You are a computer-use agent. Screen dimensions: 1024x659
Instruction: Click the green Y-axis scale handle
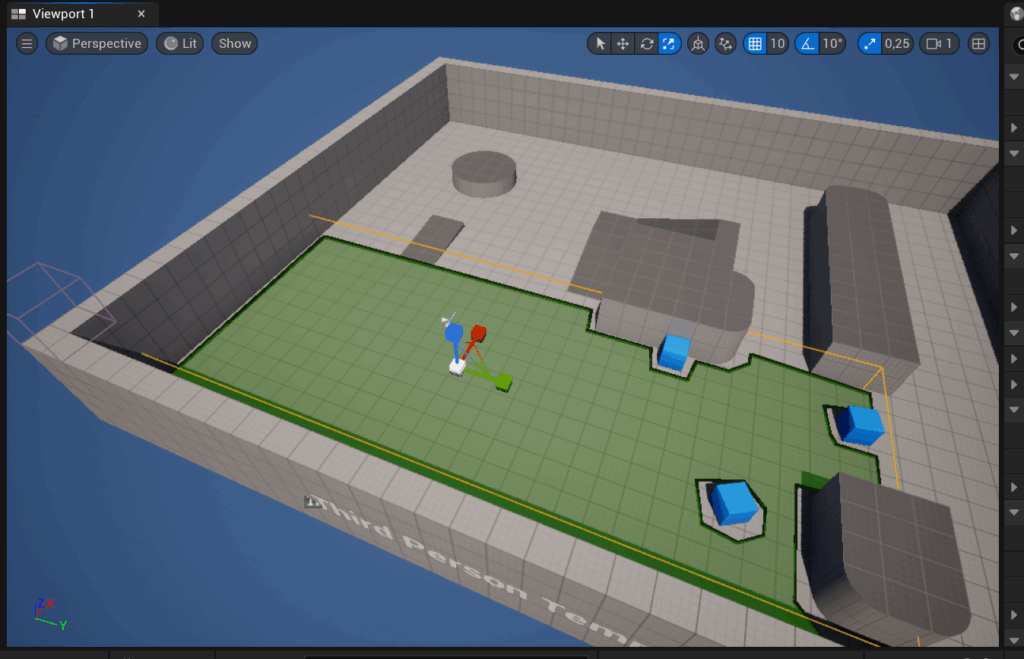coord(504,381)
